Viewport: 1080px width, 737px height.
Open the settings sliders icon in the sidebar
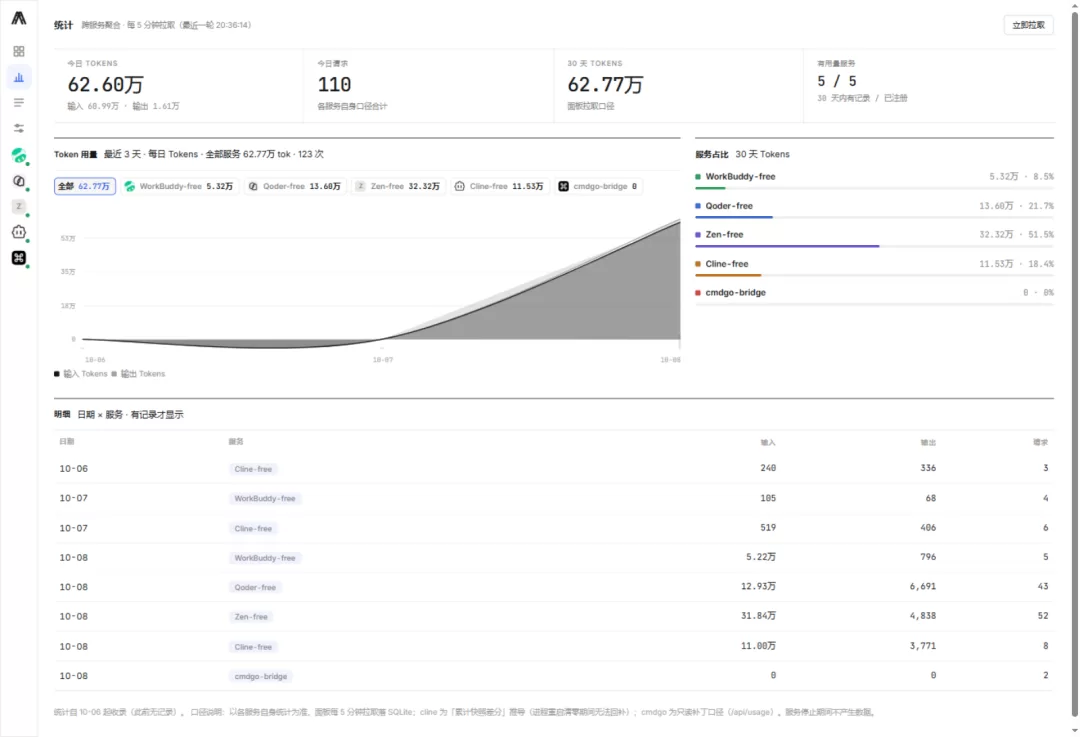click(19, 128)
